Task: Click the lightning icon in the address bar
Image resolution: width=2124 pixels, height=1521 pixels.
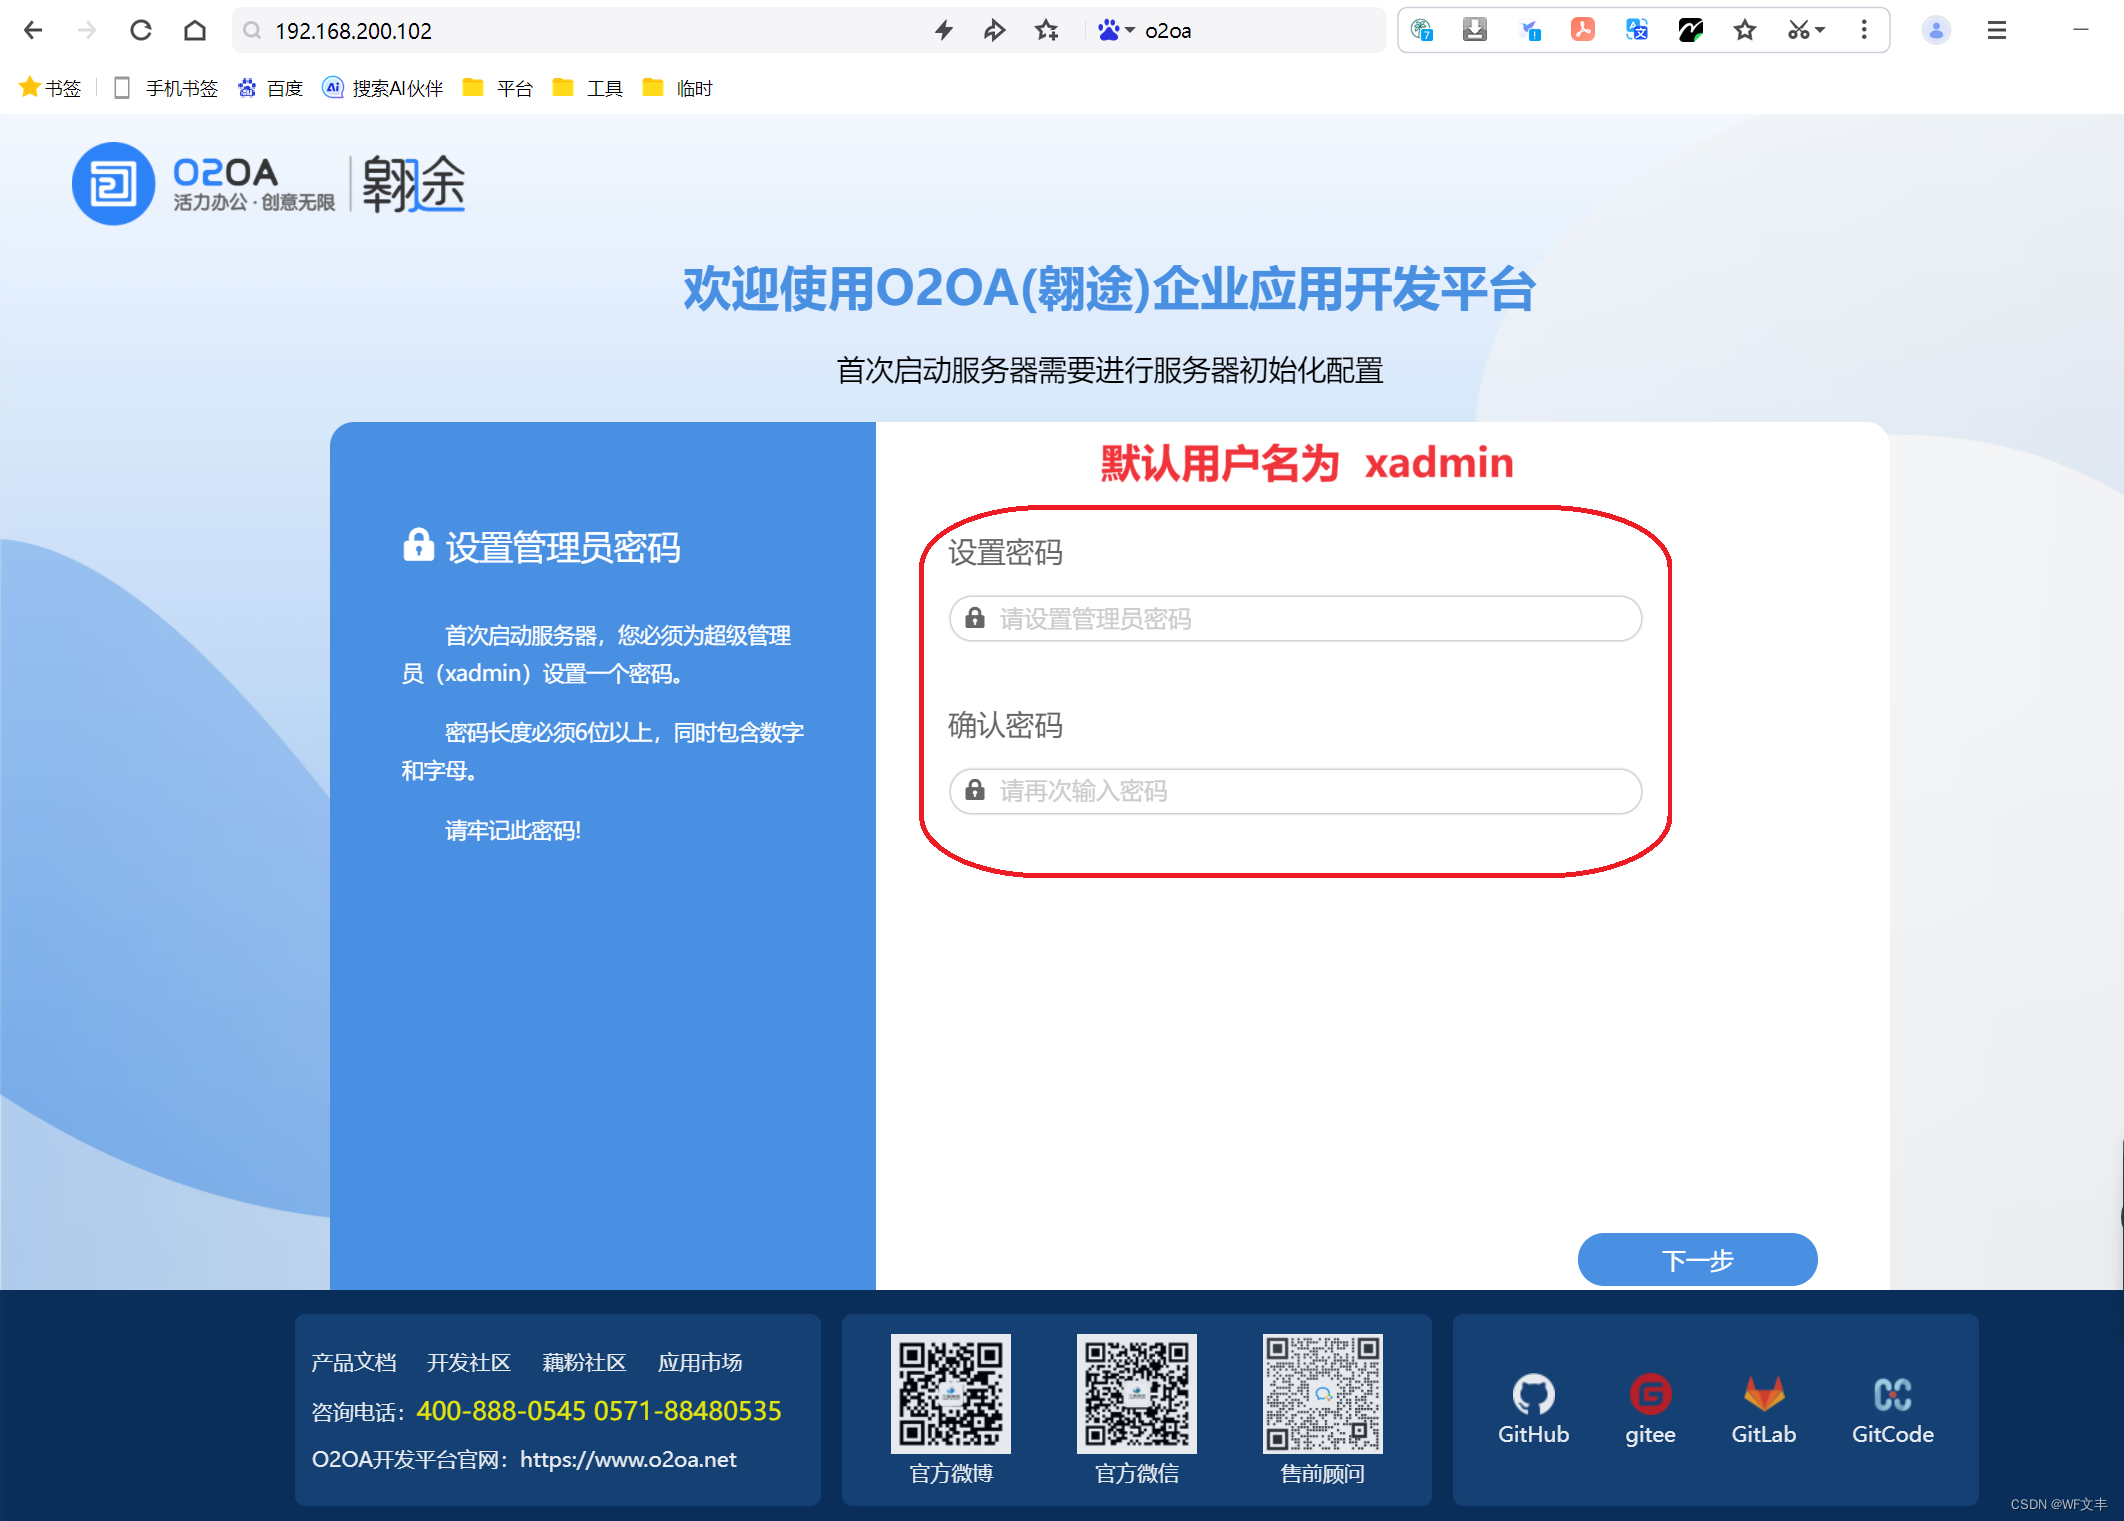Action: pyautogui.click(x=943, y=30)
